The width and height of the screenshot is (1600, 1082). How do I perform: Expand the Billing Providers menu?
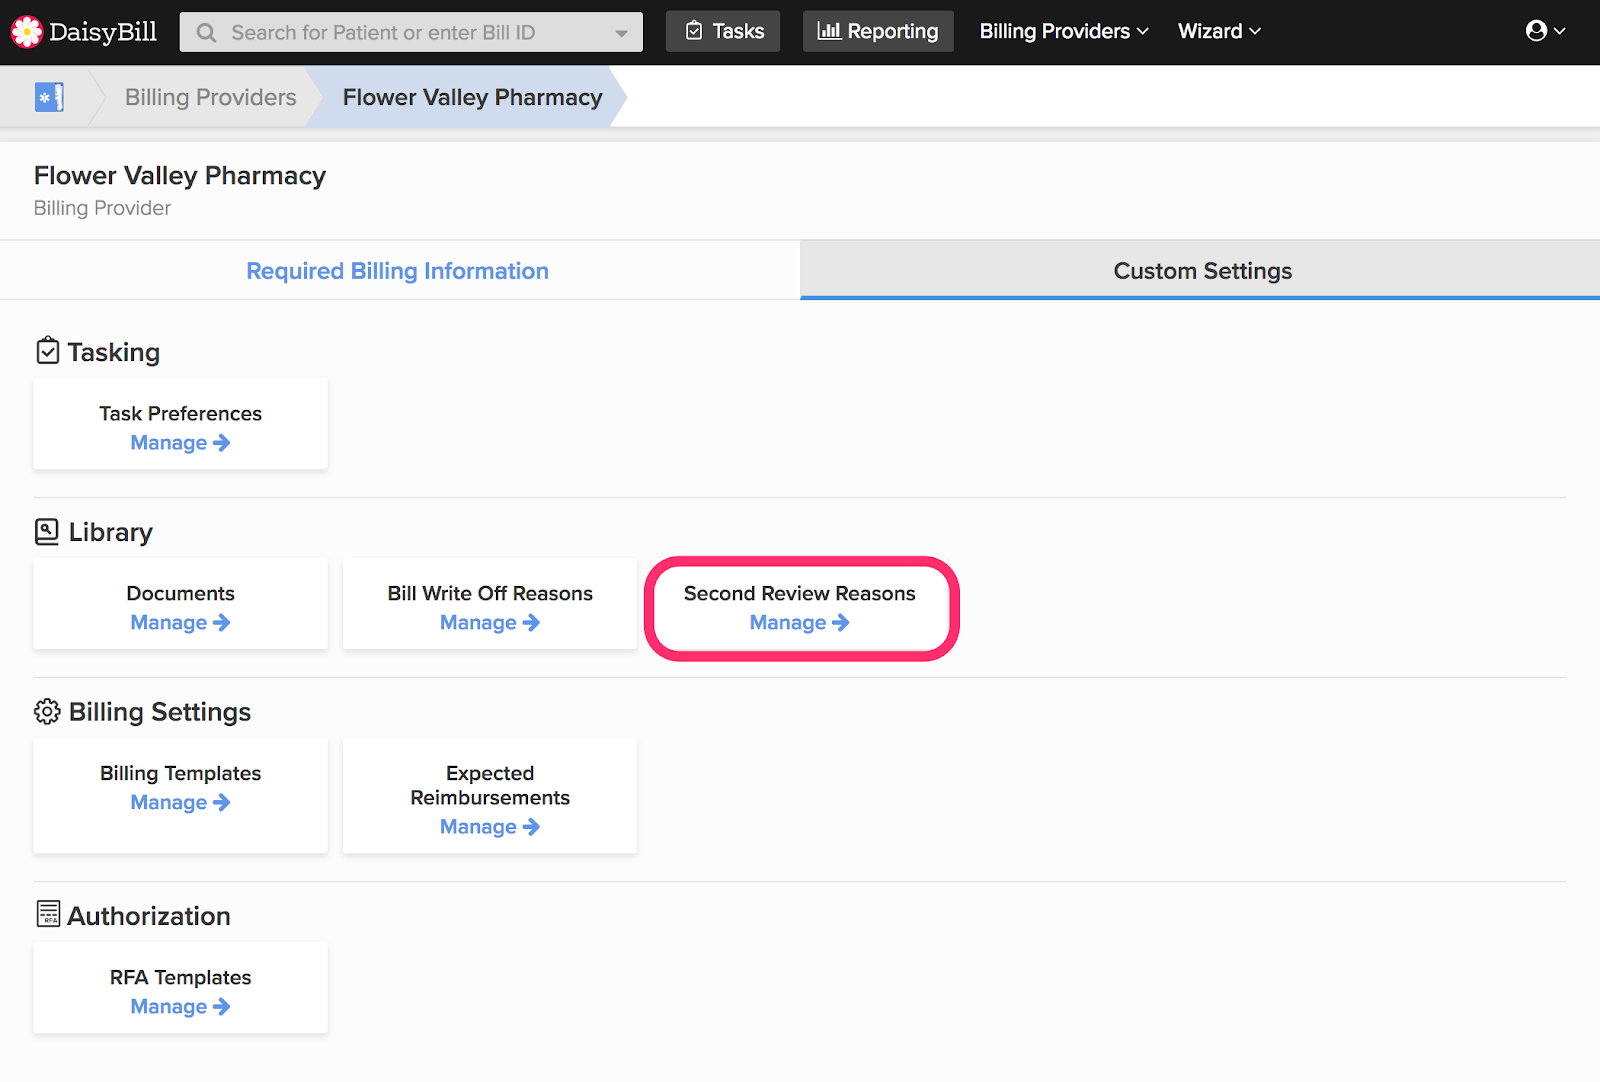tap(1064, 31)
